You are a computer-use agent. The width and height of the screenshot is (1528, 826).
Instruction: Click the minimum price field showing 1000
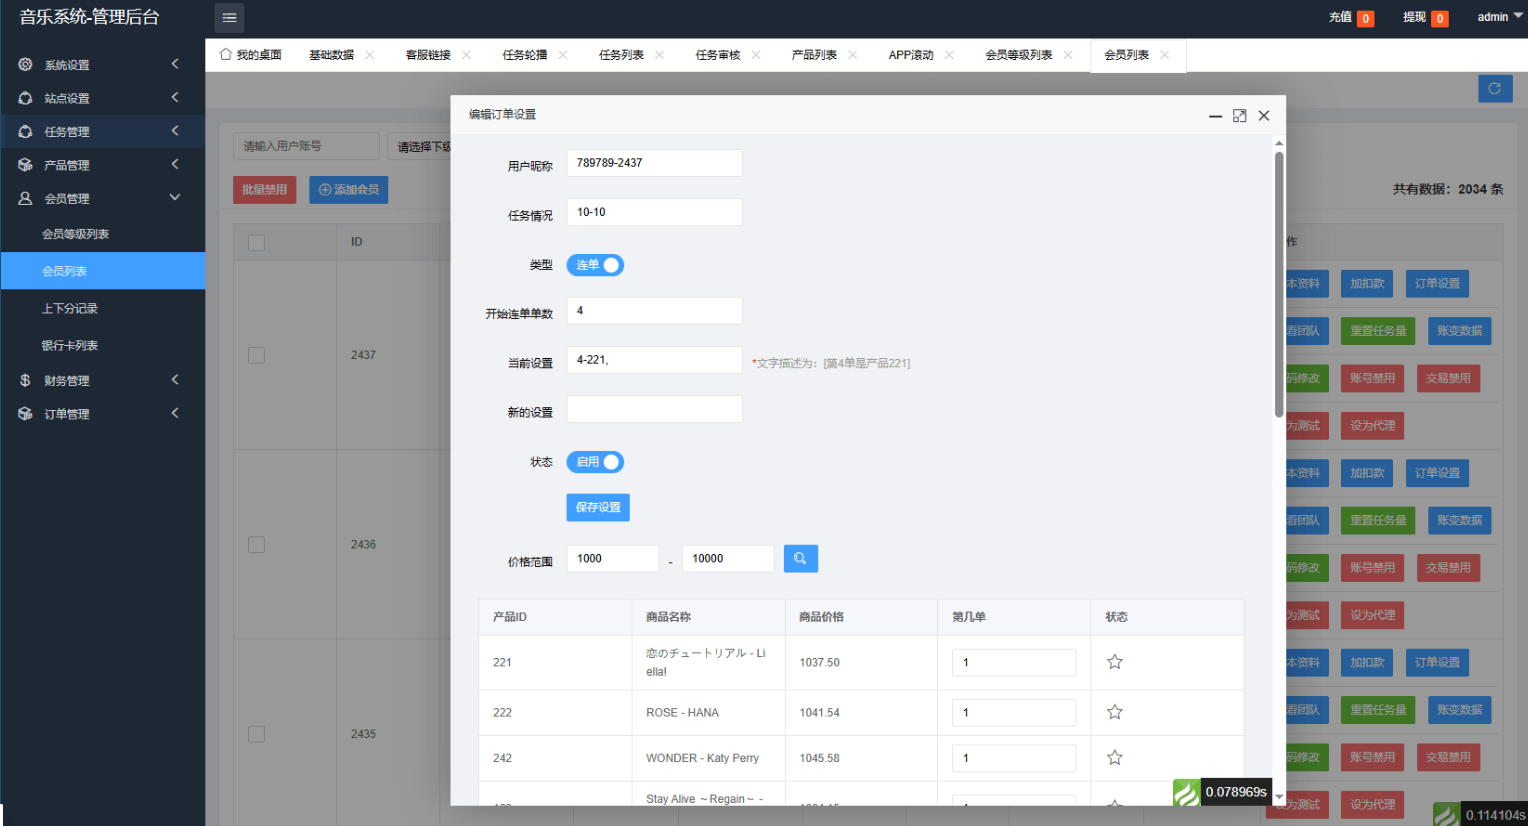(x=613, y=559)
